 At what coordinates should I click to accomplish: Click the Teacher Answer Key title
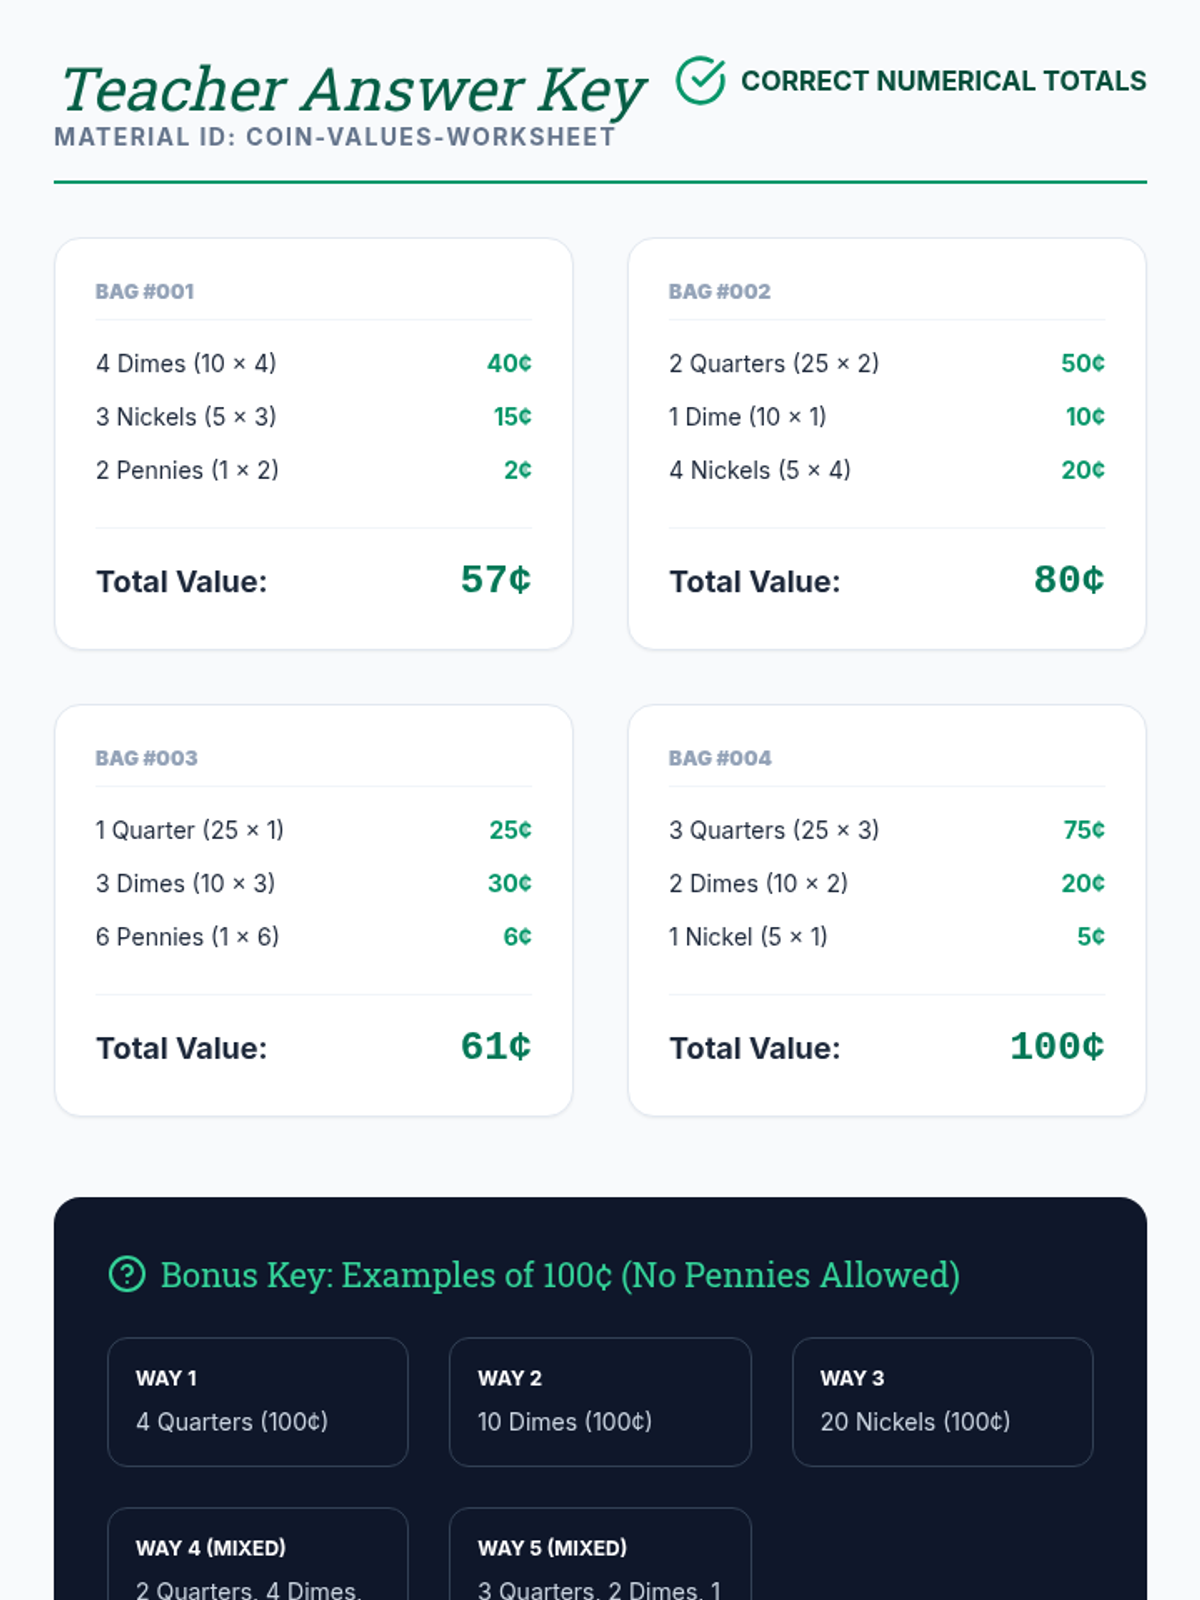click(354, 90)
